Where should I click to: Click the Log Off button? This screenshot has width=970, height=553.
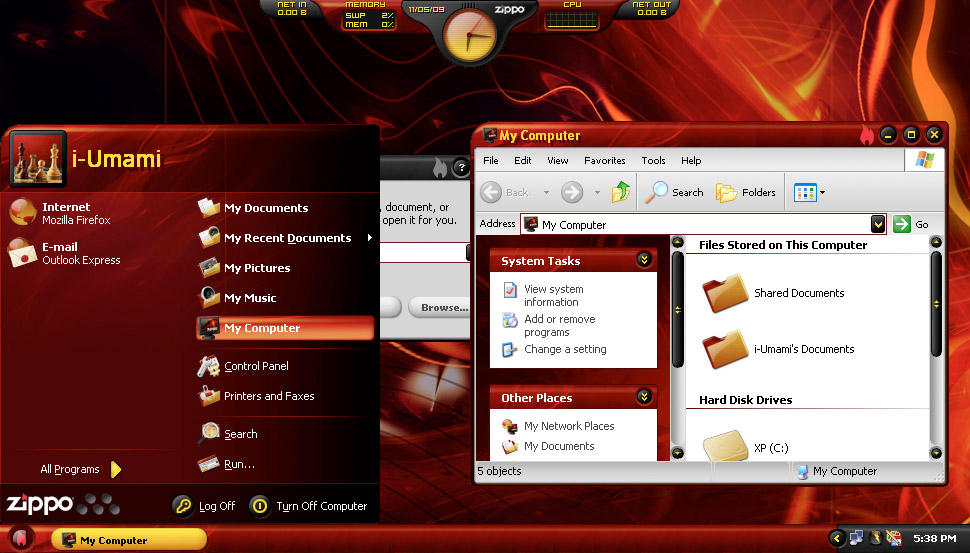(205, 506)
